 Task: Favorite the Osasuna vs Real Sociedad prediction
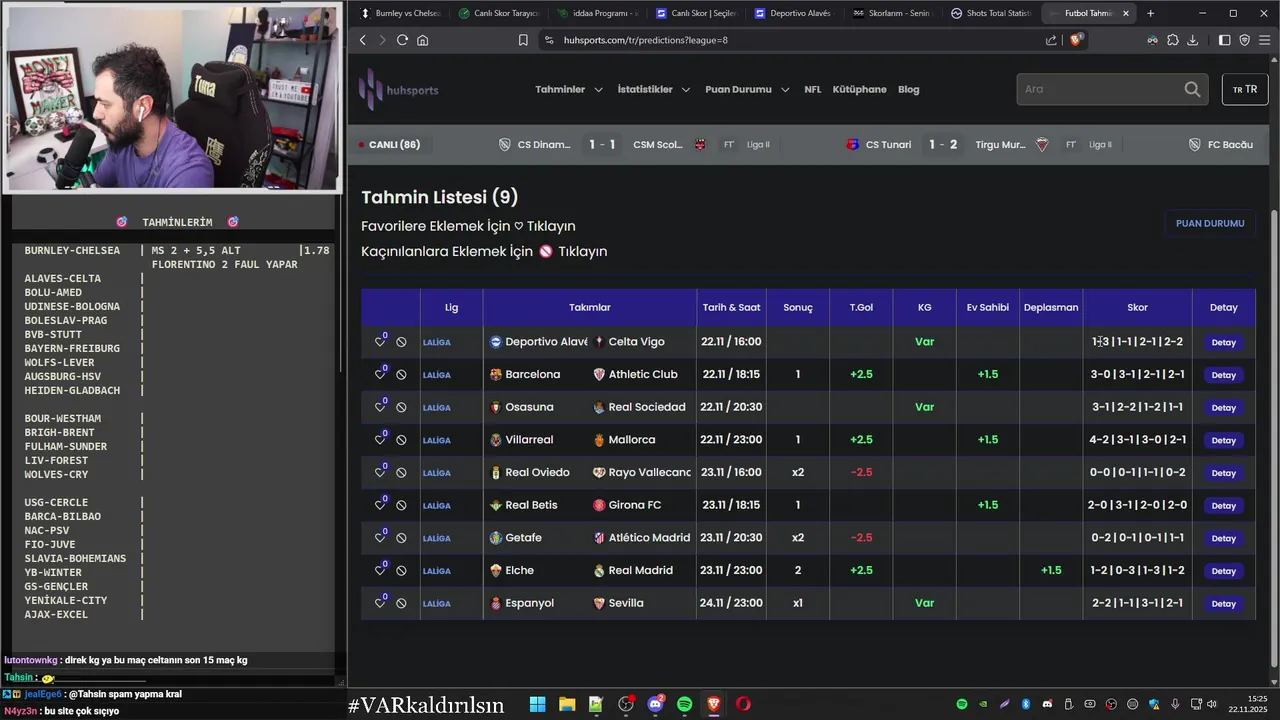[380, 407]
